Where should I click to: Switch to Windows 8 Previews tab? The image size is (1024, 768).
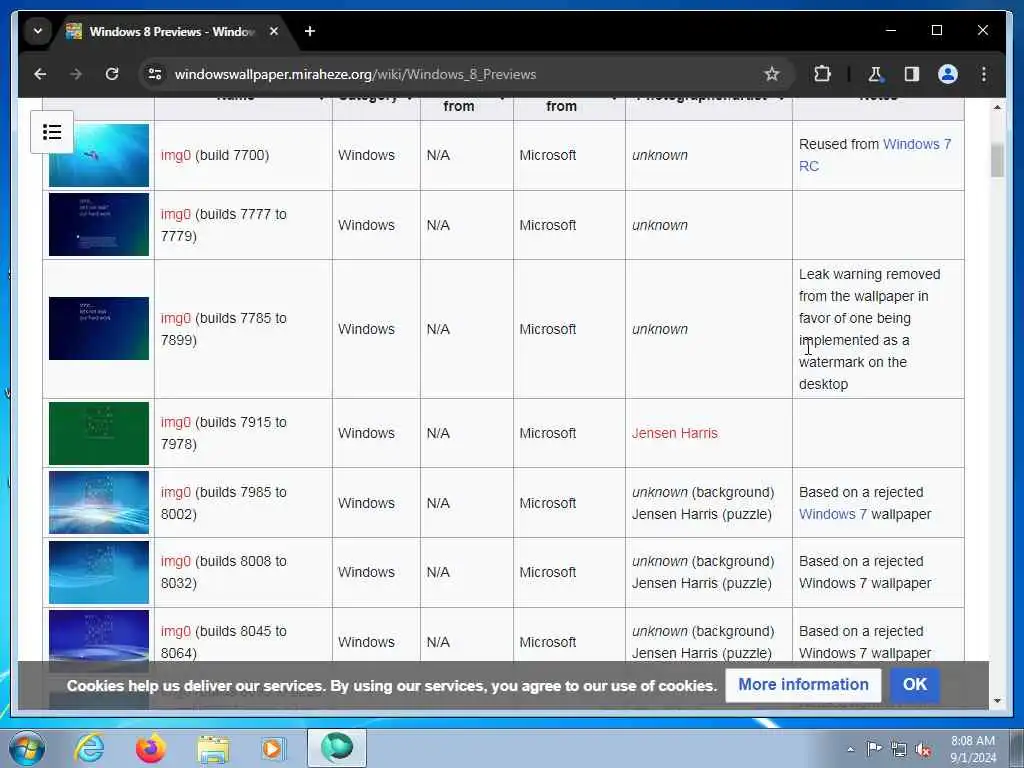tap(171, 31)
